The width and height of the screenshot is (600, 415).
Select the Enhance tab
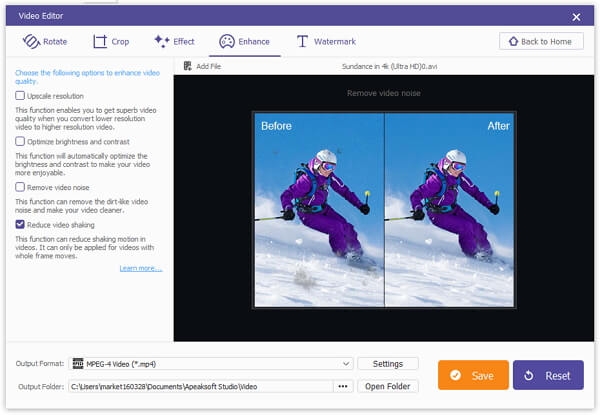pos(245,41)
